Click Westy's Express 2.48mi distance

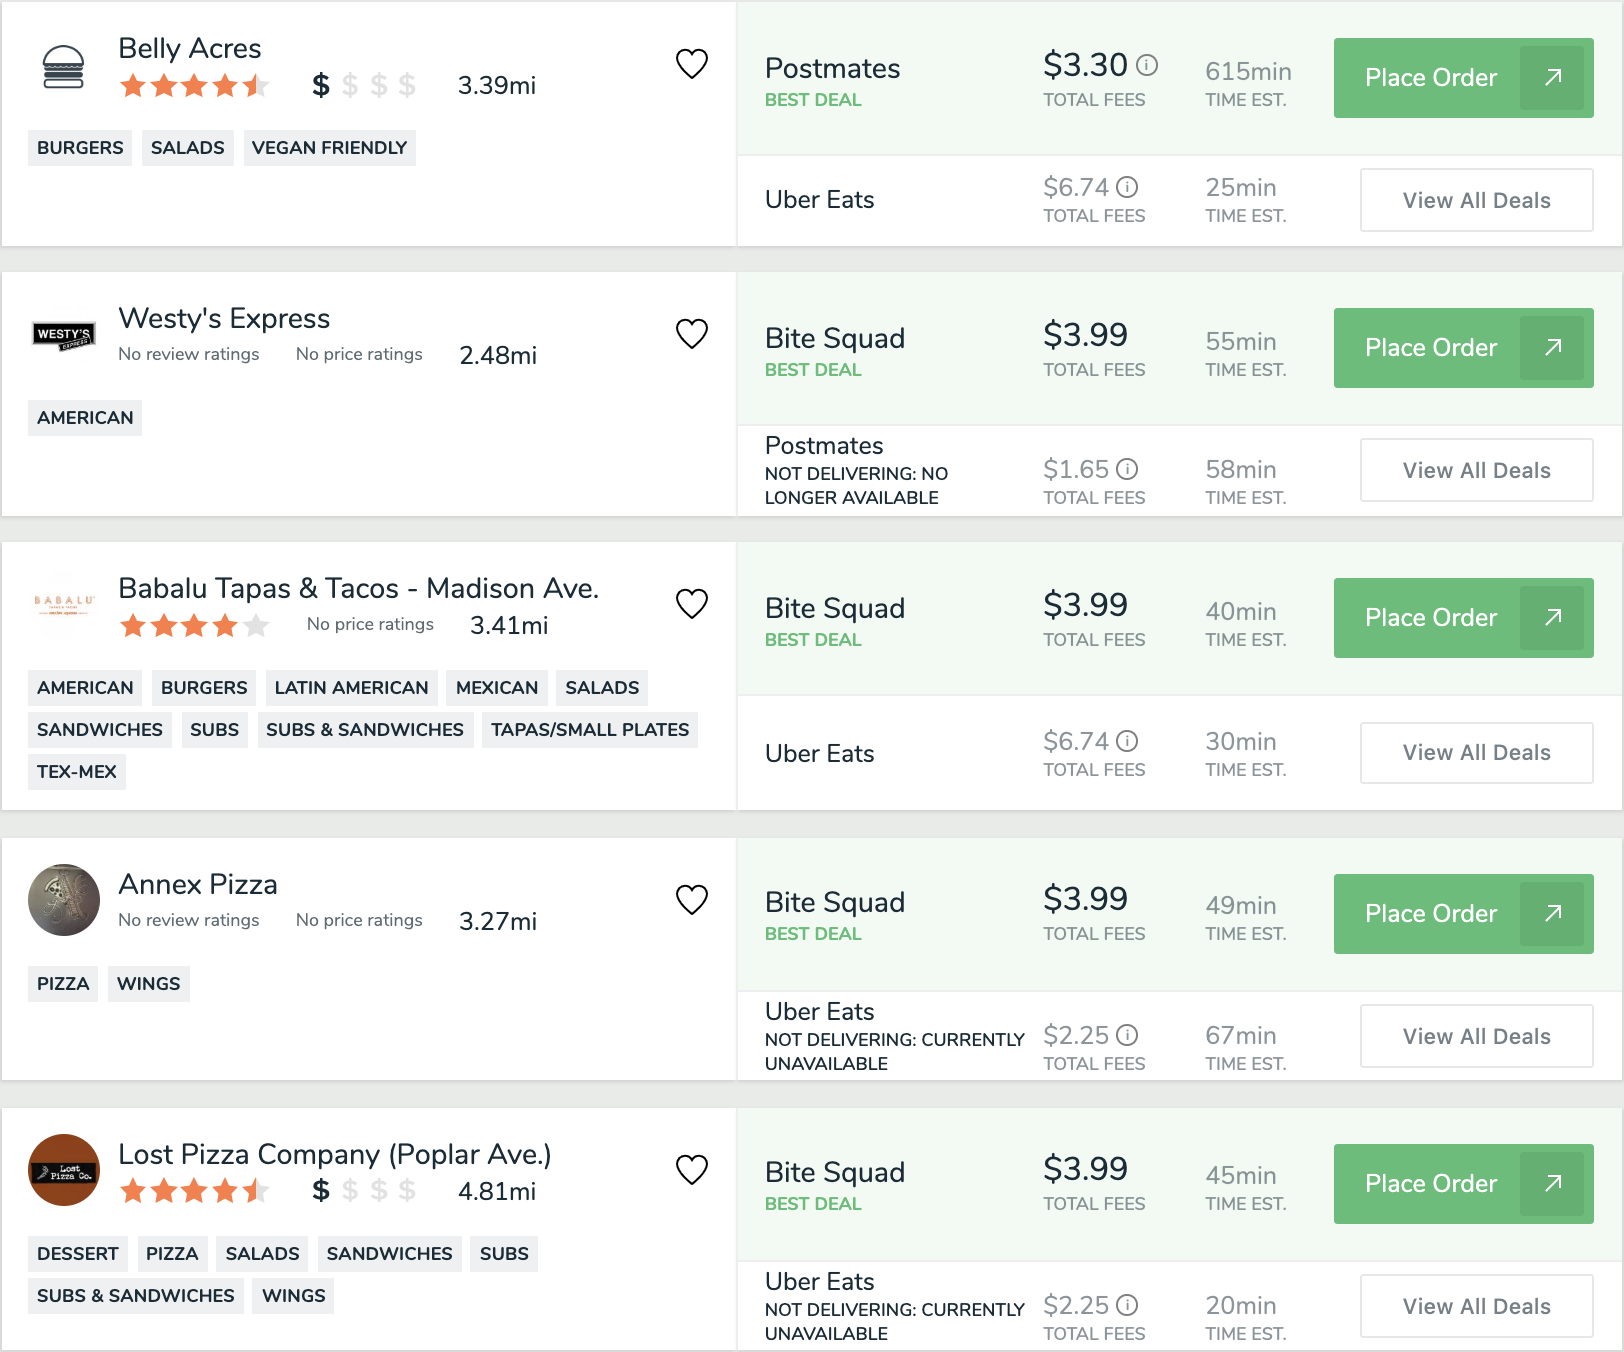(498, 355)
